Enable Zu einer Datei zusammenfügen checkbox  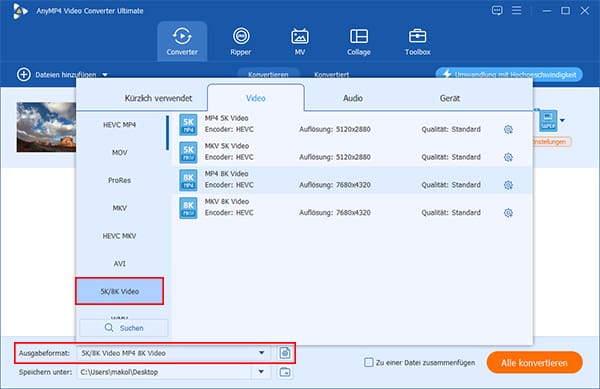click(368, 362)
